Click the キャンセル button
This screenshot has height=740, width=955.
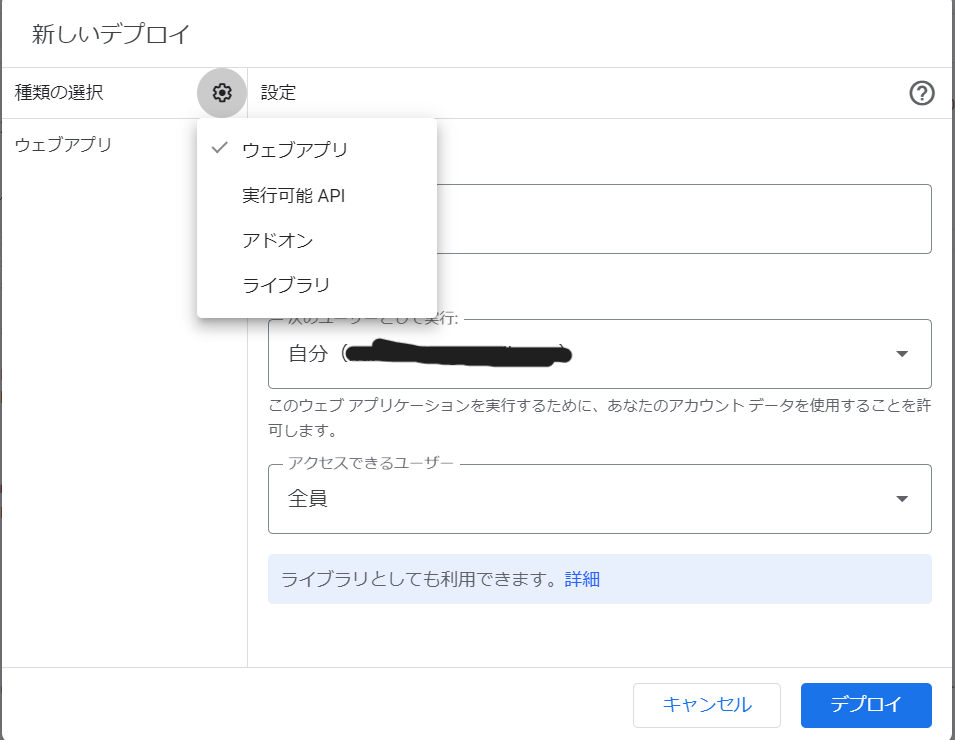click(x=707, y=705)
